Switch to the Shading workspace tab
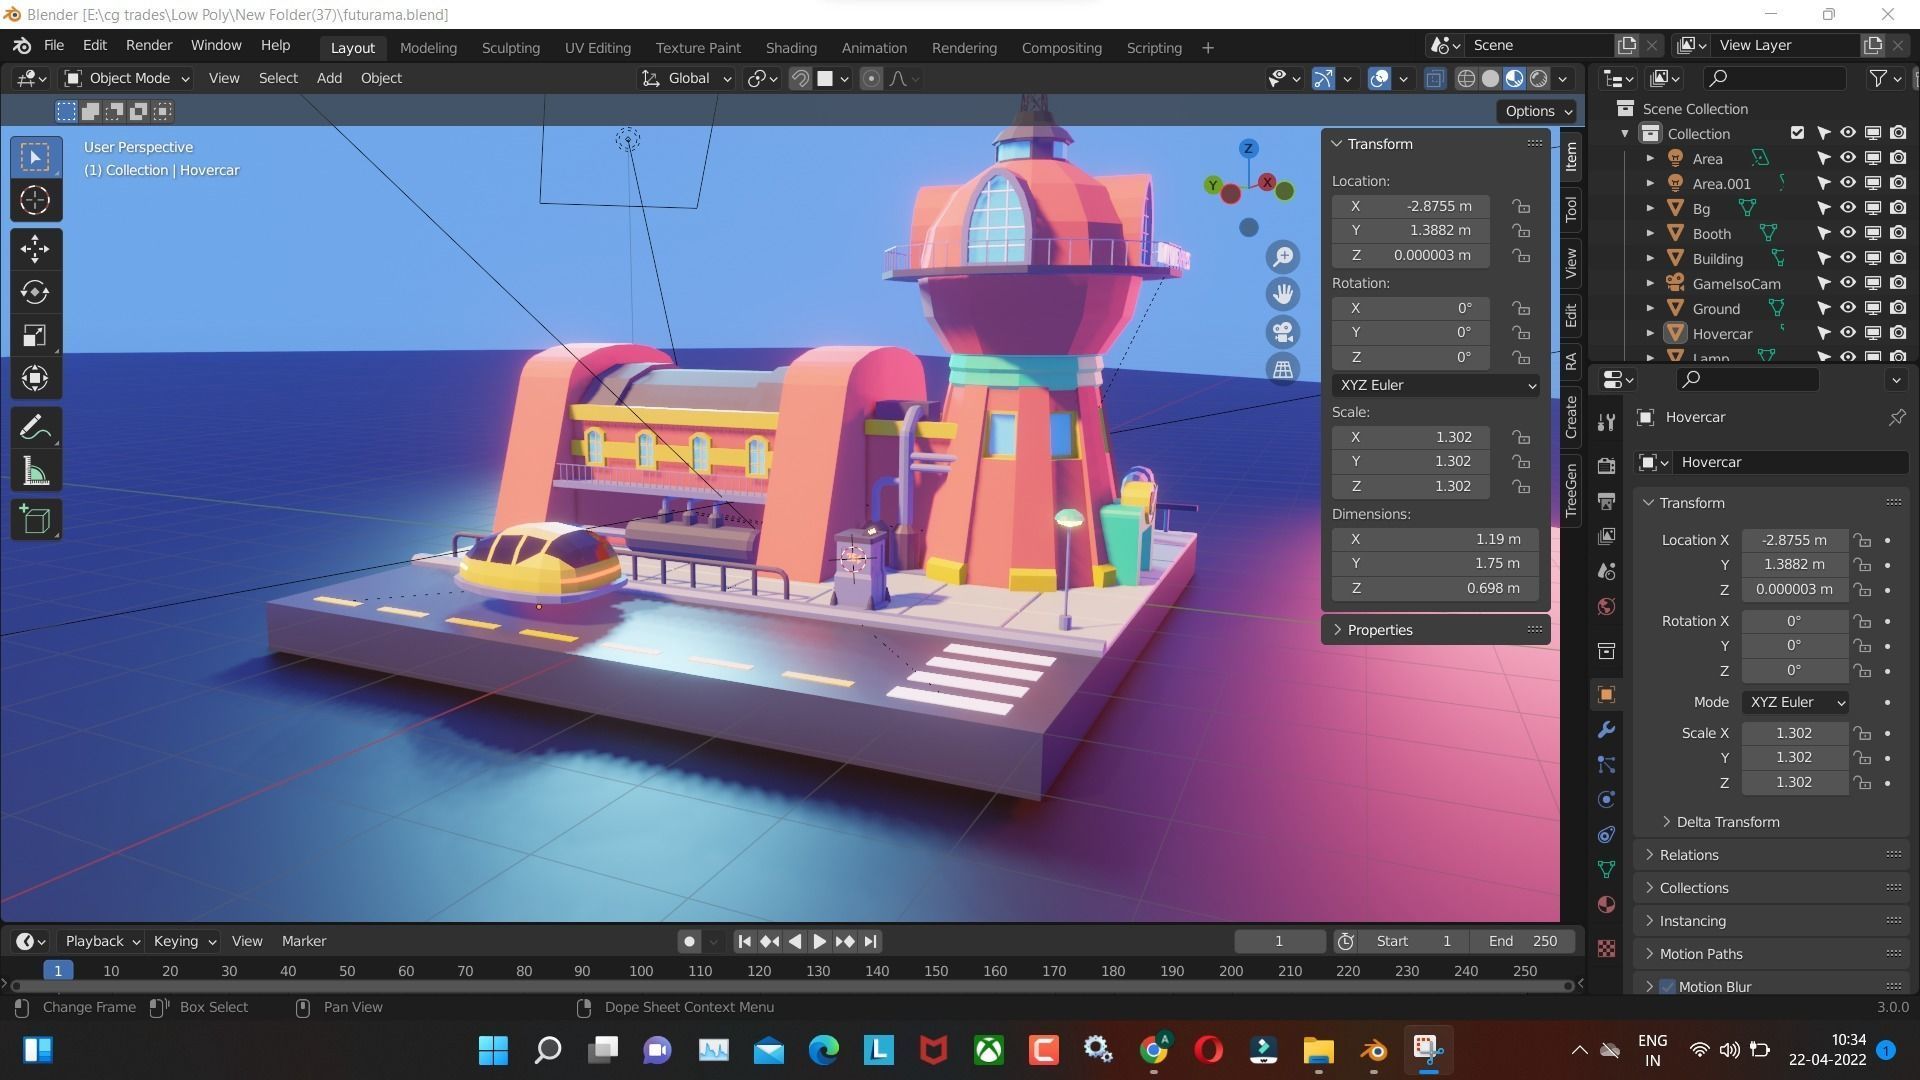The height and width of the screenshot is (1080, 1920). [x=791, y=47]
